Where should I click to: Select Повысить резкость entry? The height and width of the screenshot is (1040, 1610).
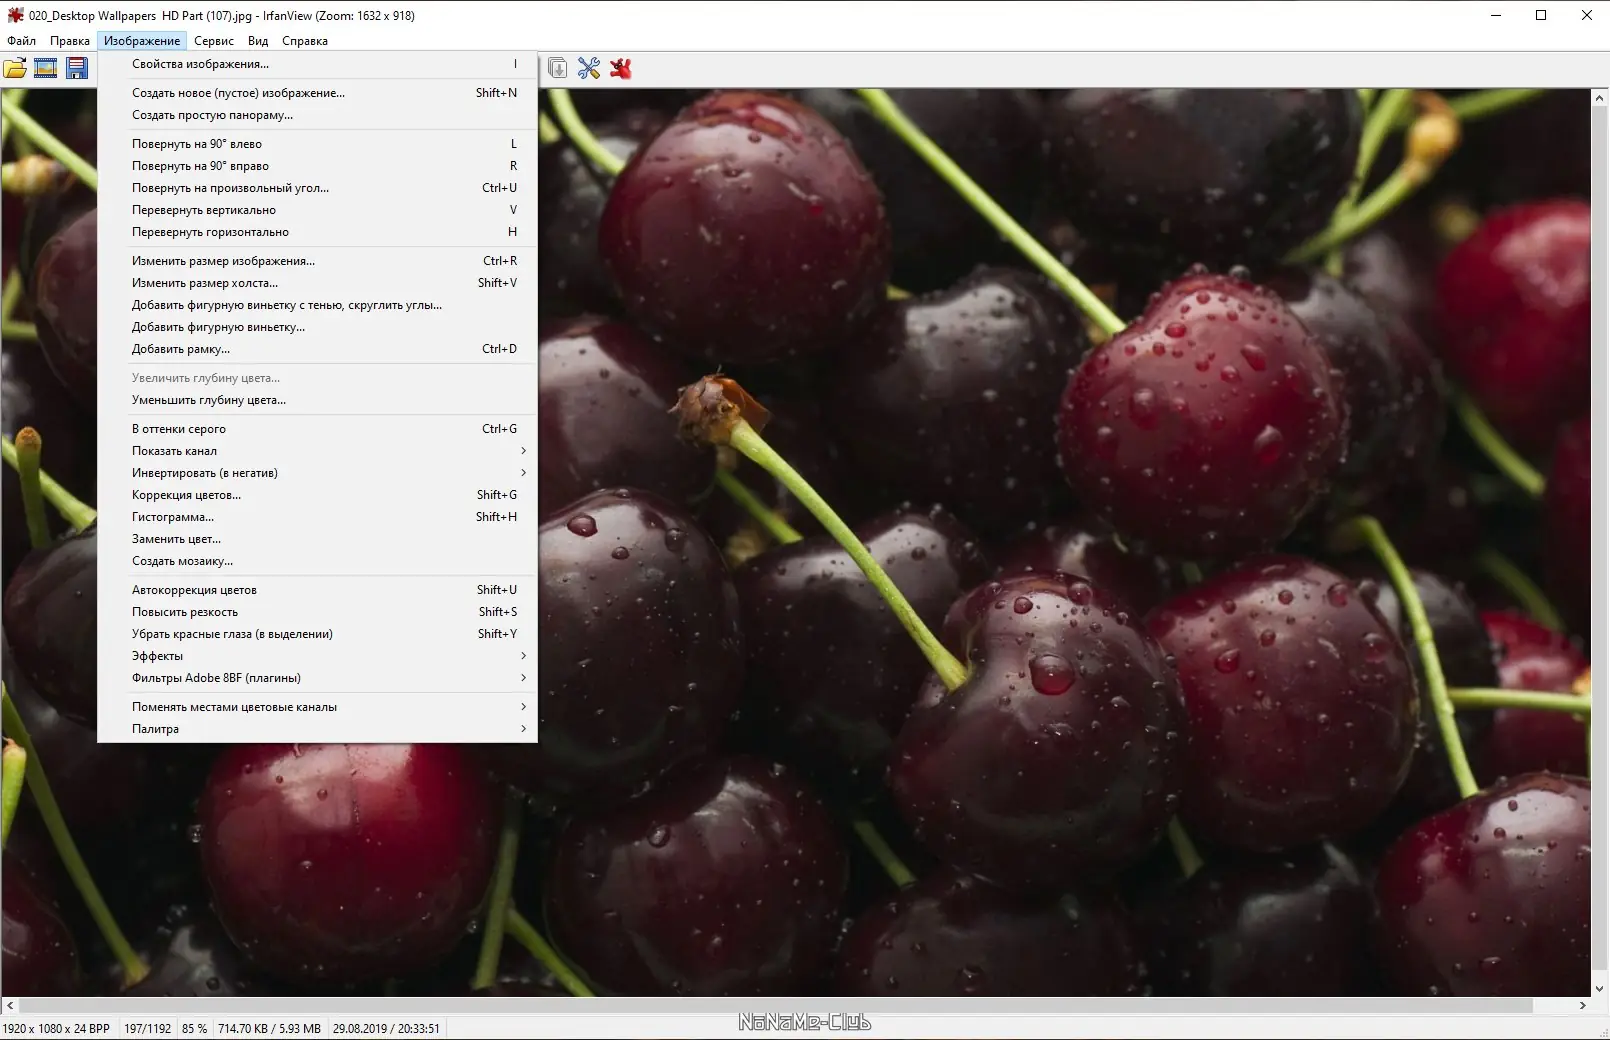pyautogui.click(x=317, y=612)
